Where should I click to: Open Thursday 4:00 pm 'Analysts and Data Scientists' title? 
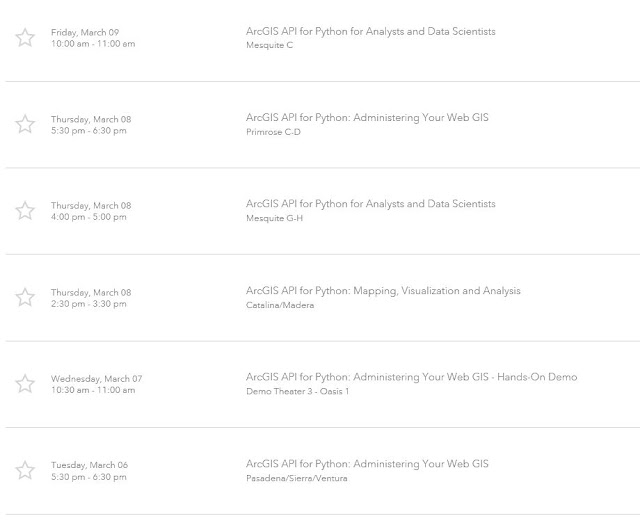(371, 204)
